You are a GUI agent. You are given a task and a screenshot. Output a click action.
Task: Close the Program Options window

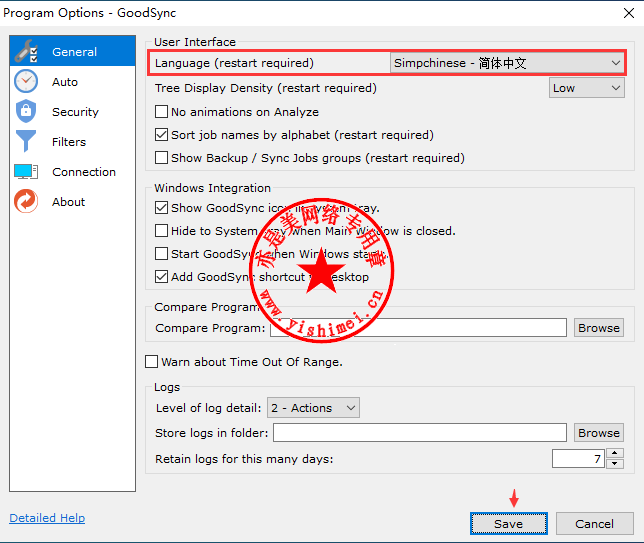[628, 13]
